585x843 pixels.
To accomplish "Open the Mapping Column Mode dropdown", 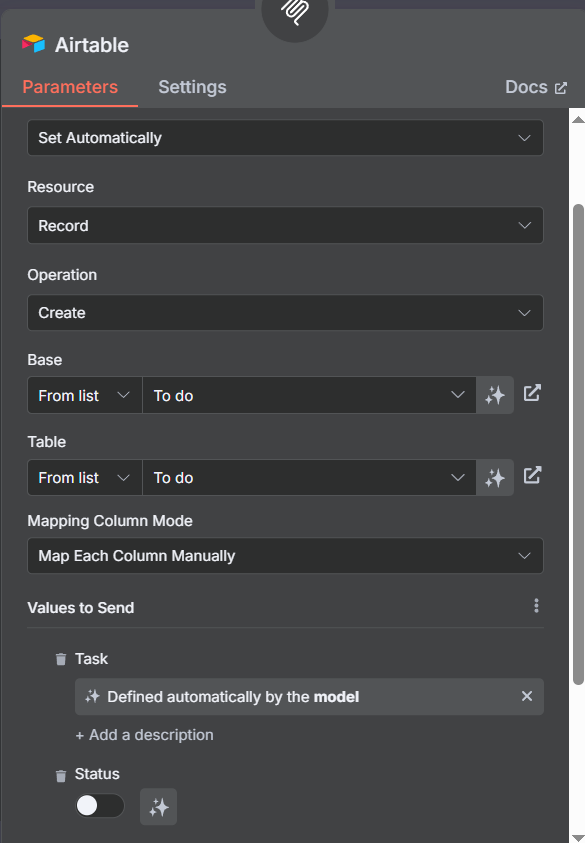I will click(x=286, y=556).
